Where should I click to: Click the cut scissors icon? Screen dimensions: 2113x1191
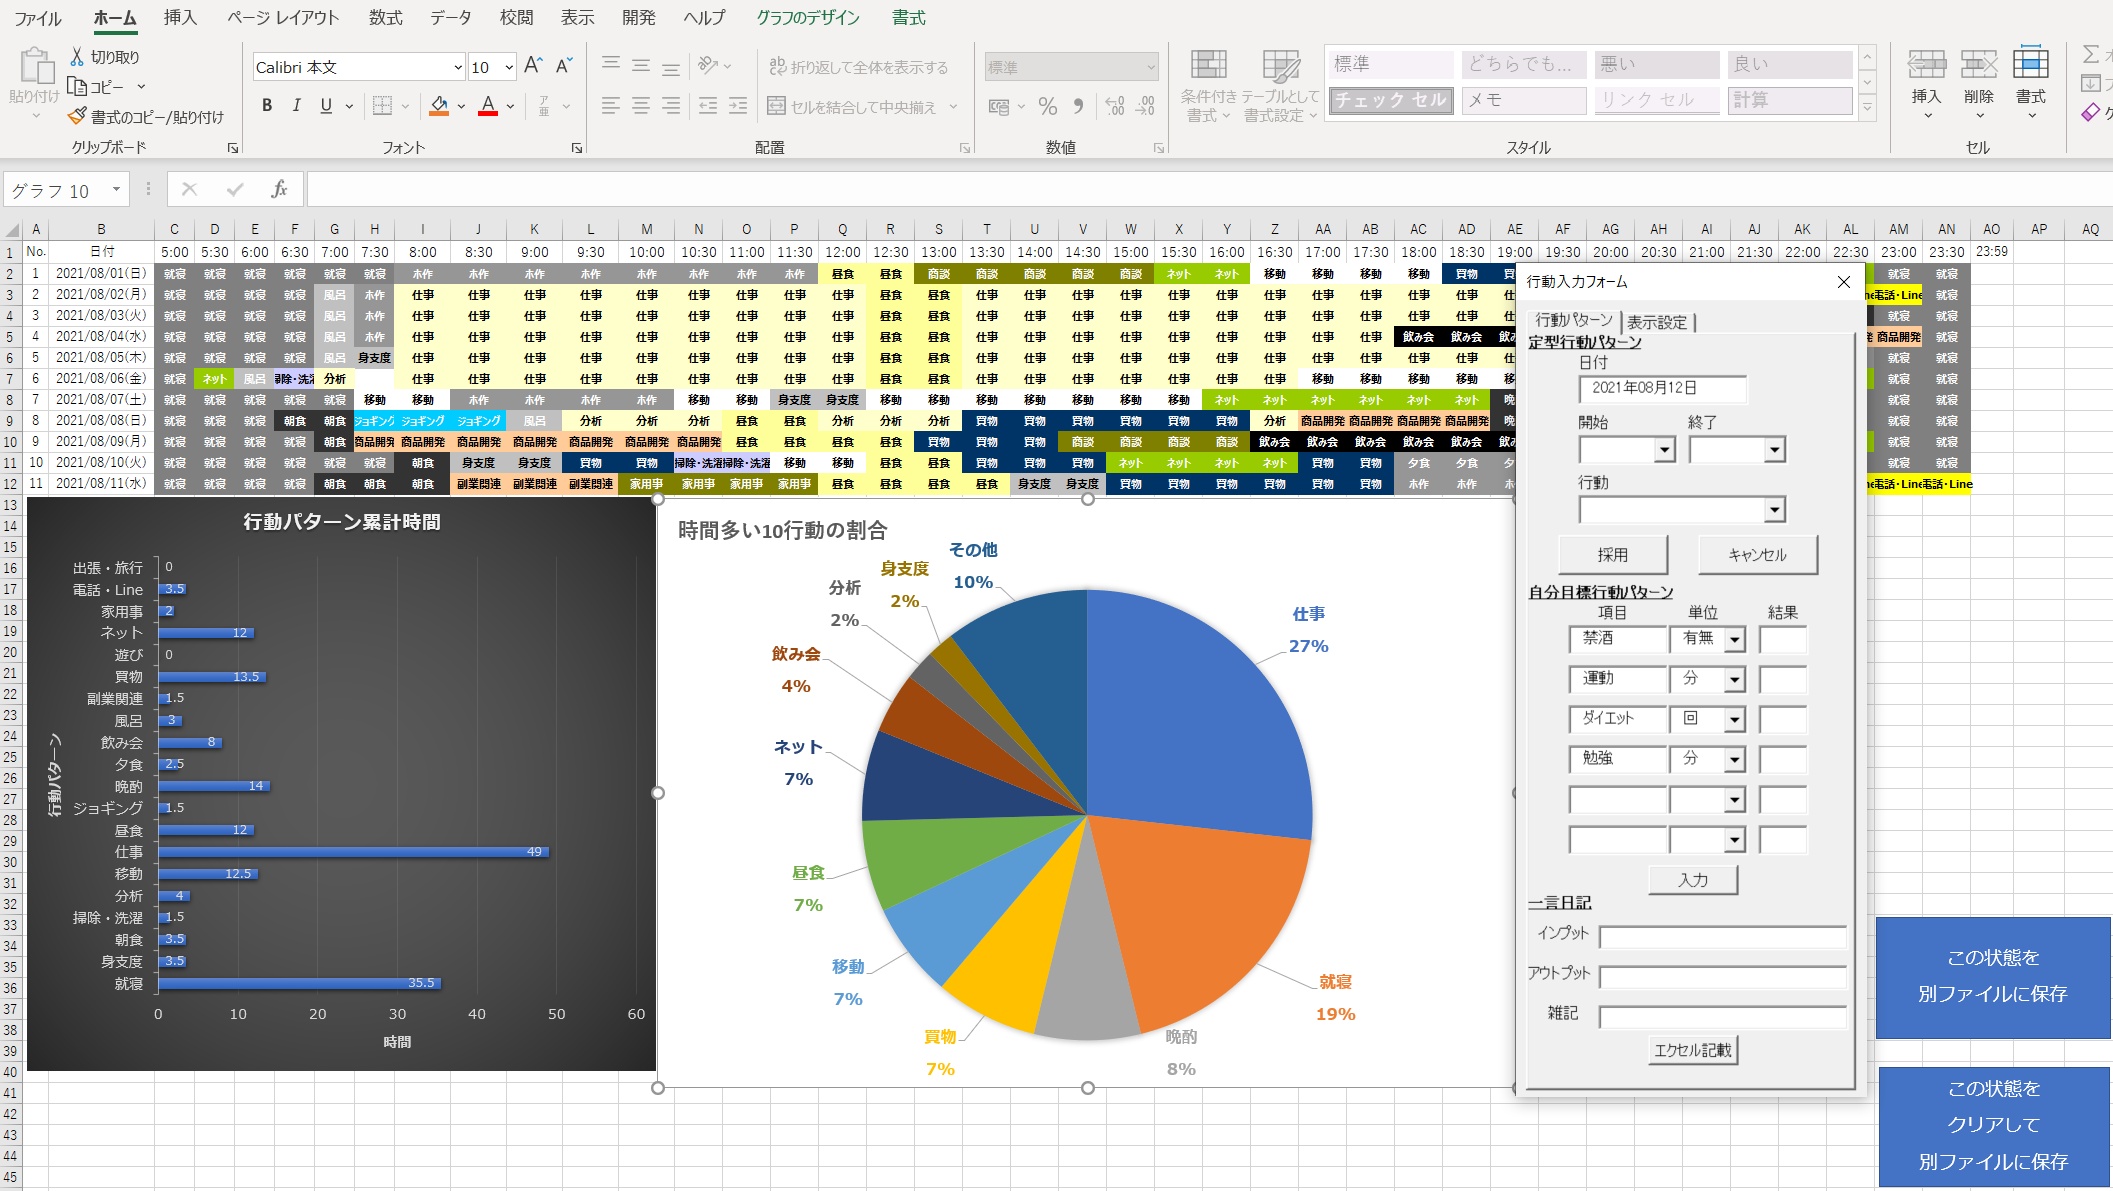[77, 57]
